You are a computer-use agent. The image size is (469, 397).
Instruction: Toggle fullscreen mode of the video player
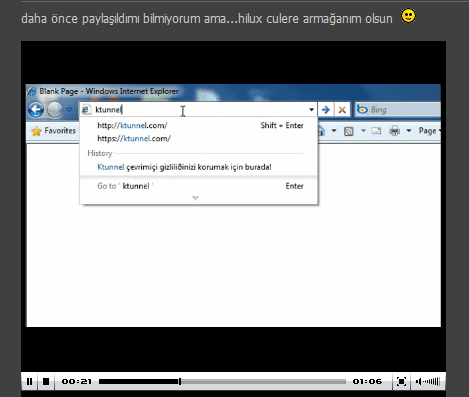(401, 381)
